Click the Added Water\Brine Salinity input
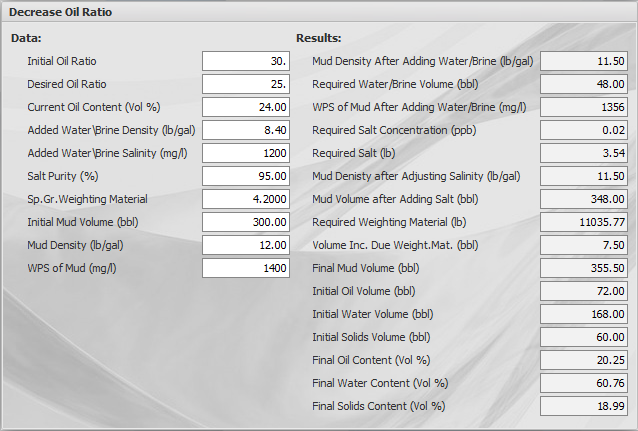Screen dimensions: 638x431 [246, 153]
